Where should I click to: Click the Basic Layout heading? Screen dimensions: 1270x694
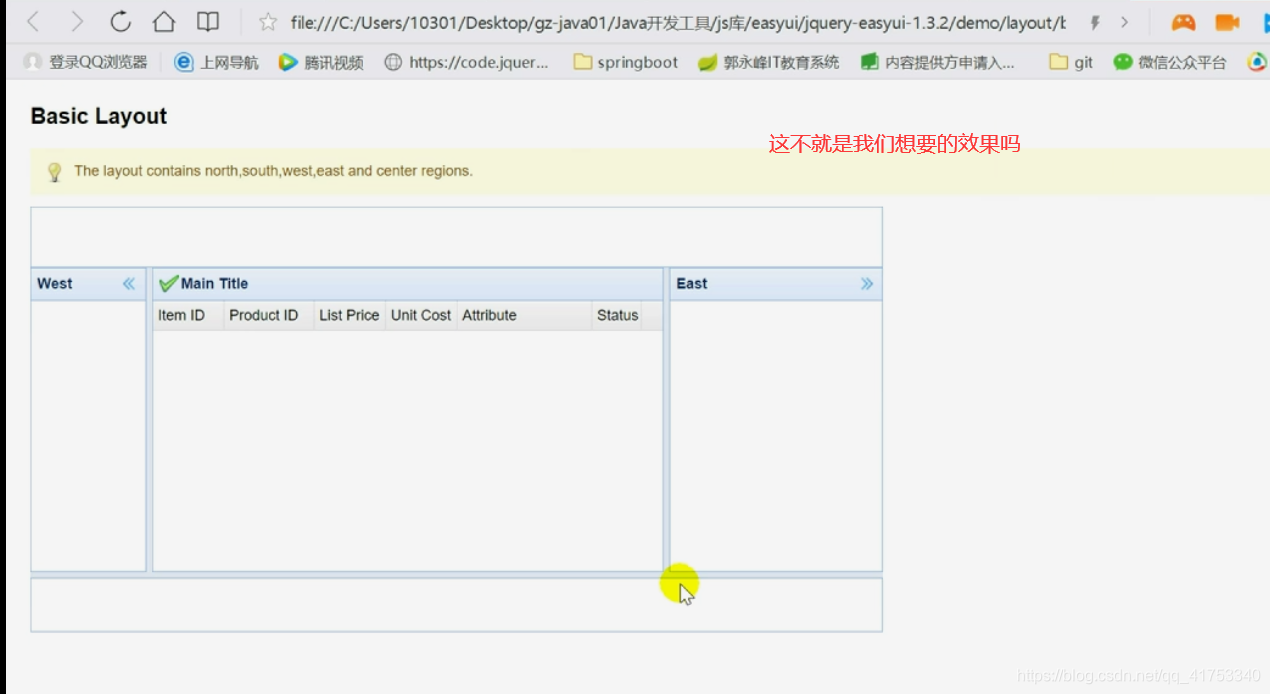[98, 116]
